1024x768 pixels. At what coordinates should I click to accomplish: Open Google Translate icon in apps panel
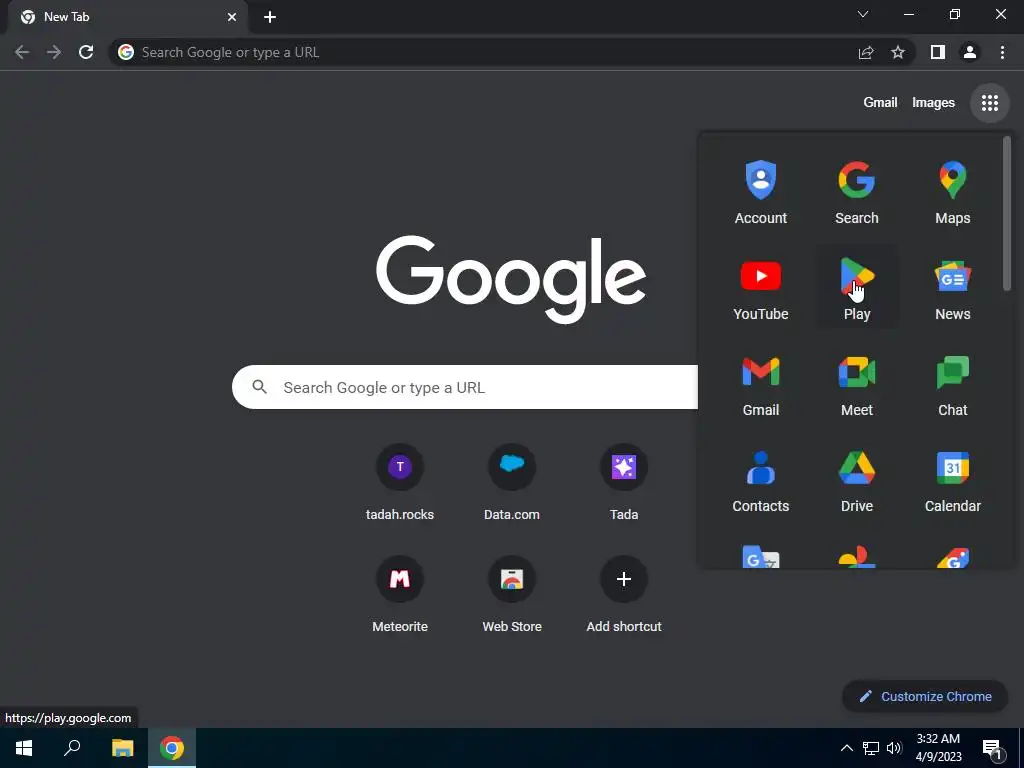tap(760, 557)
